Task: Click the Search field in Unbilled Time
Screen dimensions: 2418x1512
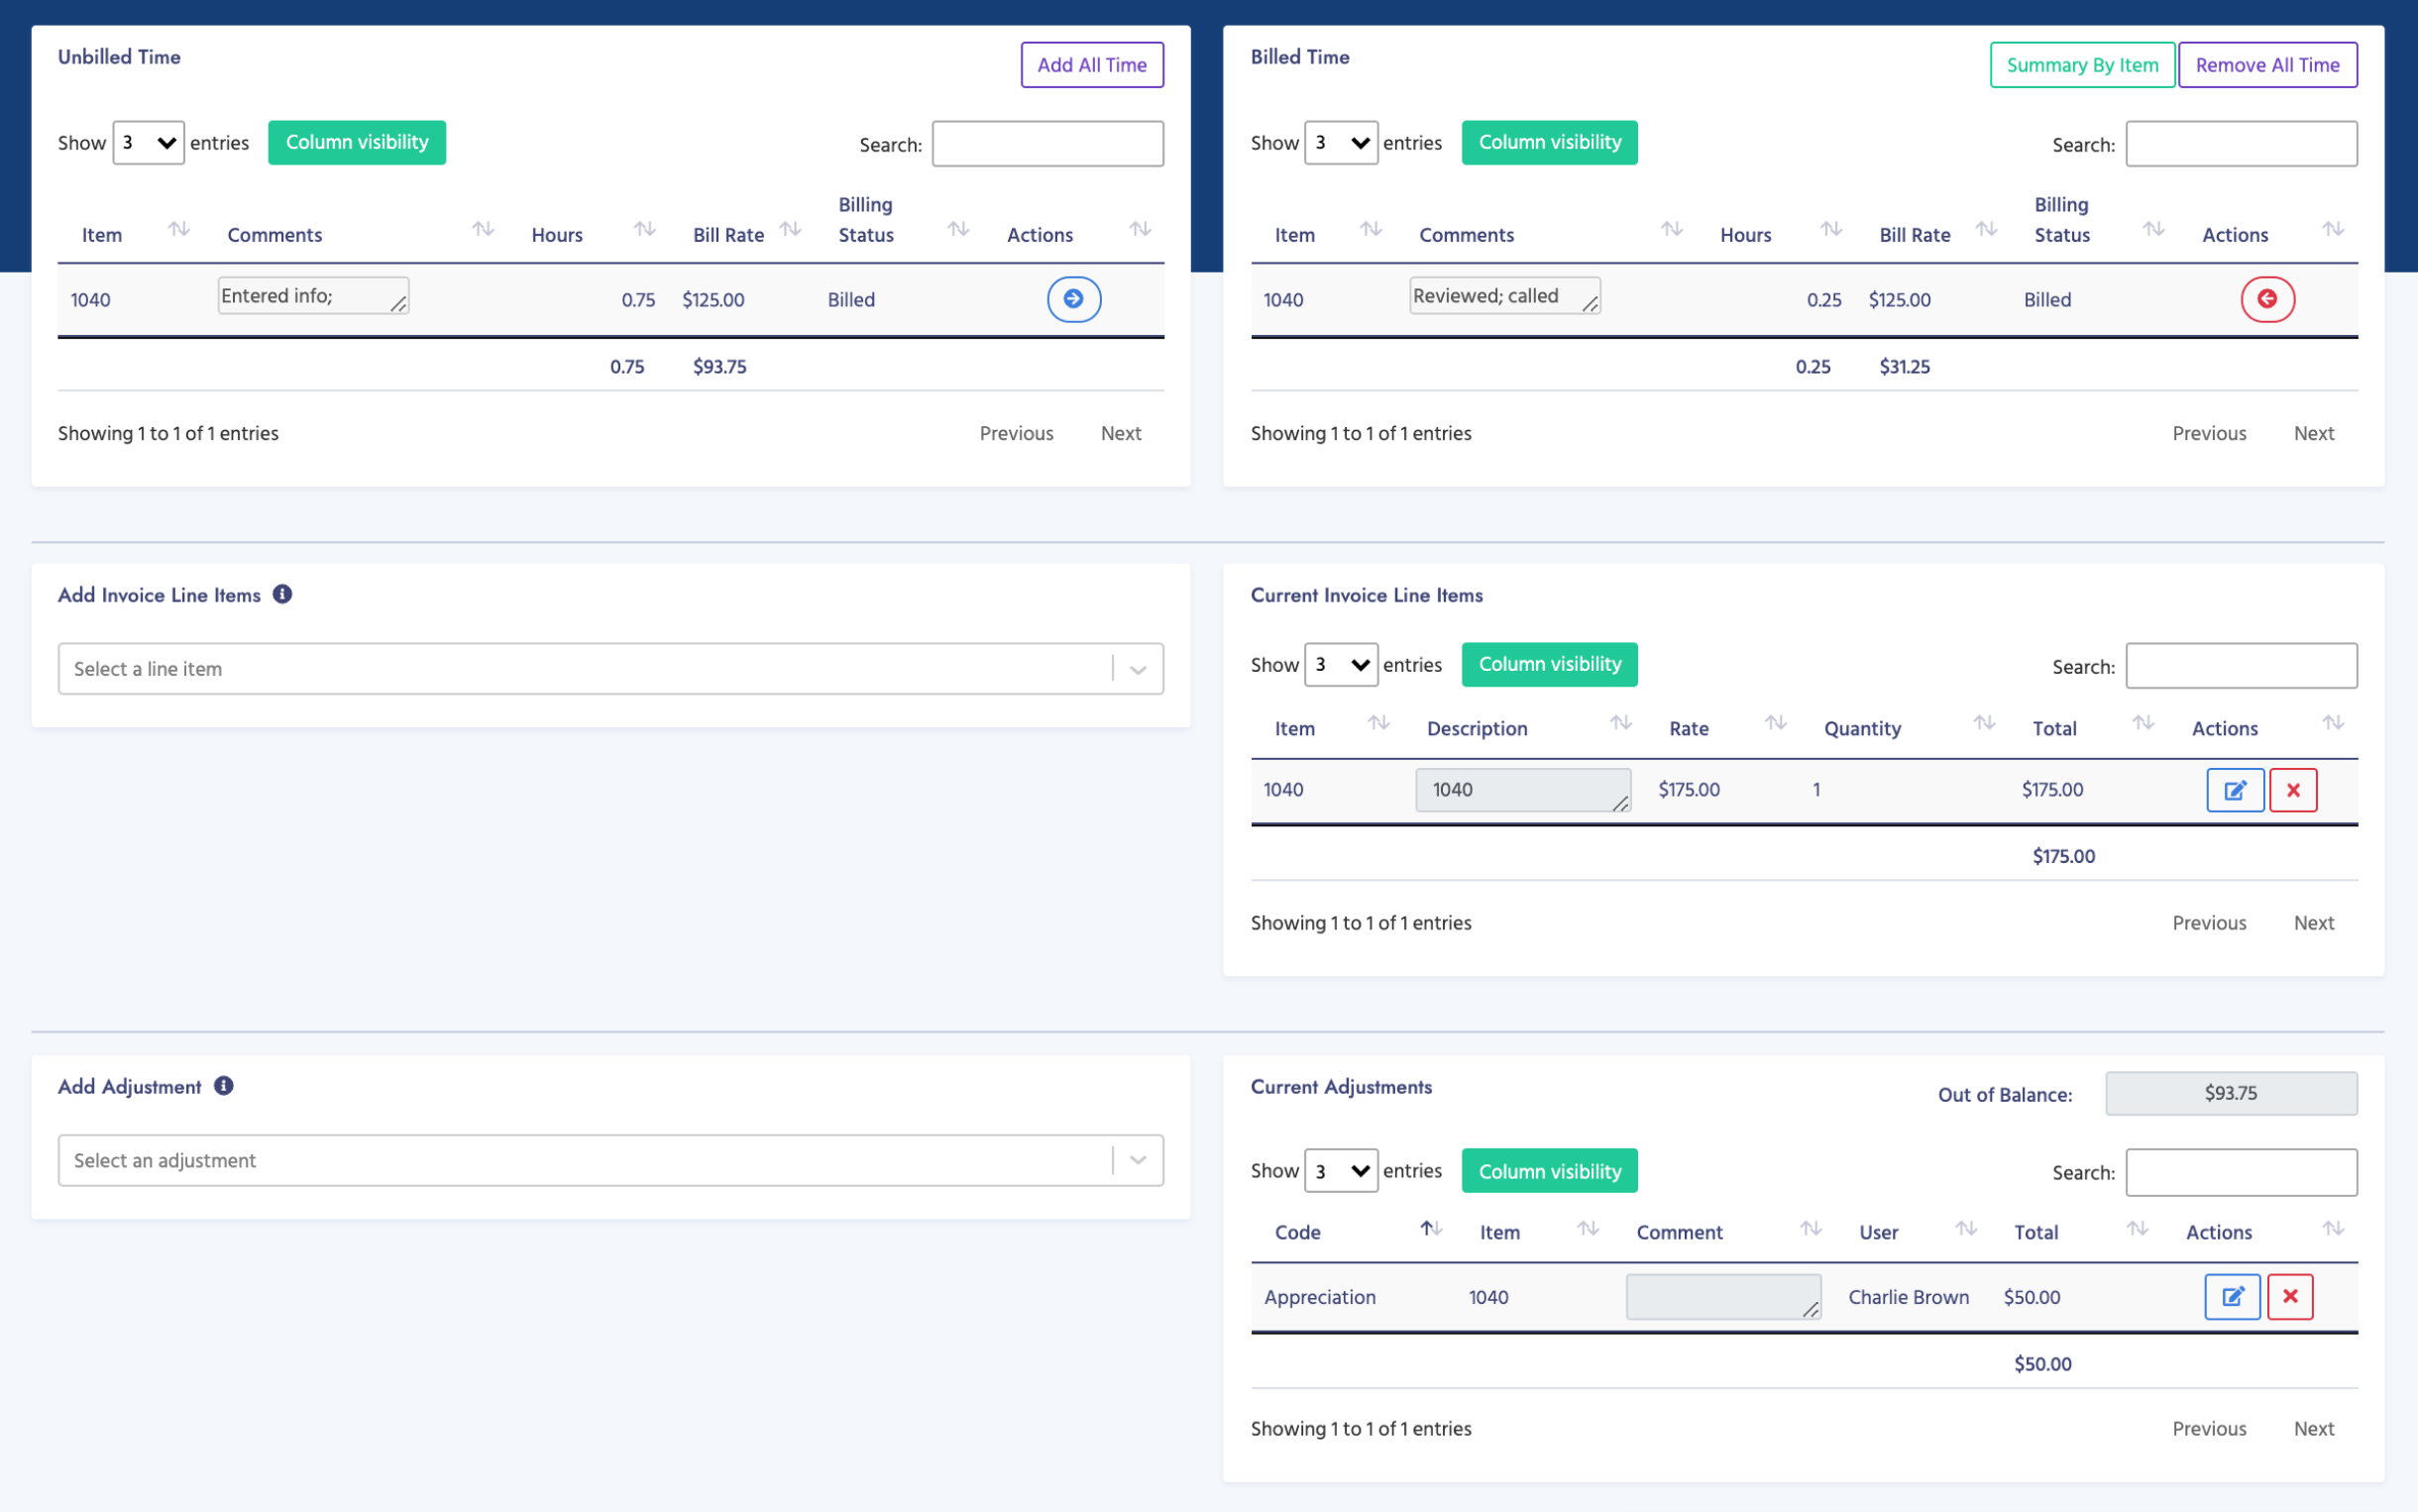Action: point(1046,143)
